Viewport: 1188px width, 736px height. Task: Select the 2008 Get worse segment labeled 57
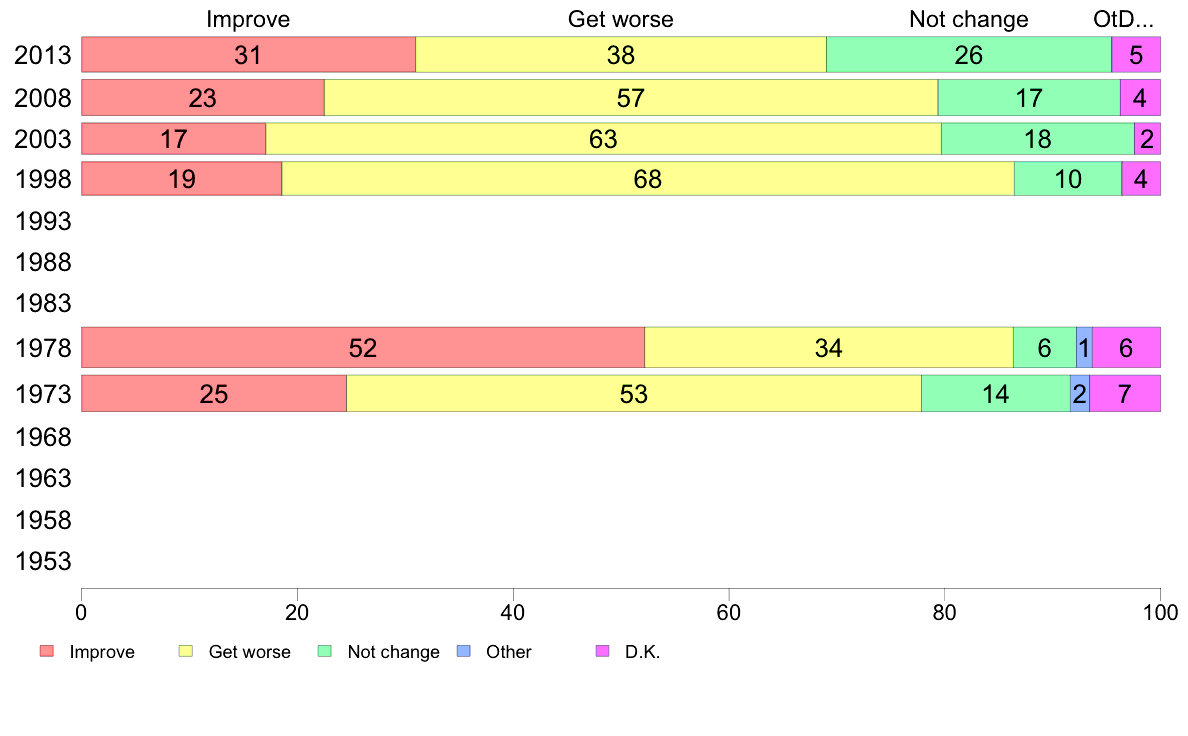point(631,98)
